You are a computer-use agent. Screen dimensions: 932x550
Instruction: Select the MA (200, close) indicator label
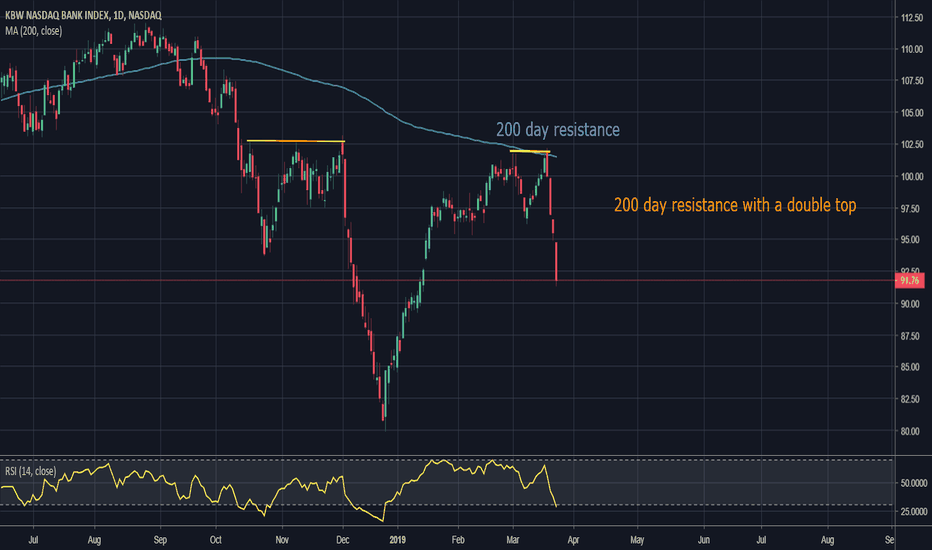pos(33,30)
